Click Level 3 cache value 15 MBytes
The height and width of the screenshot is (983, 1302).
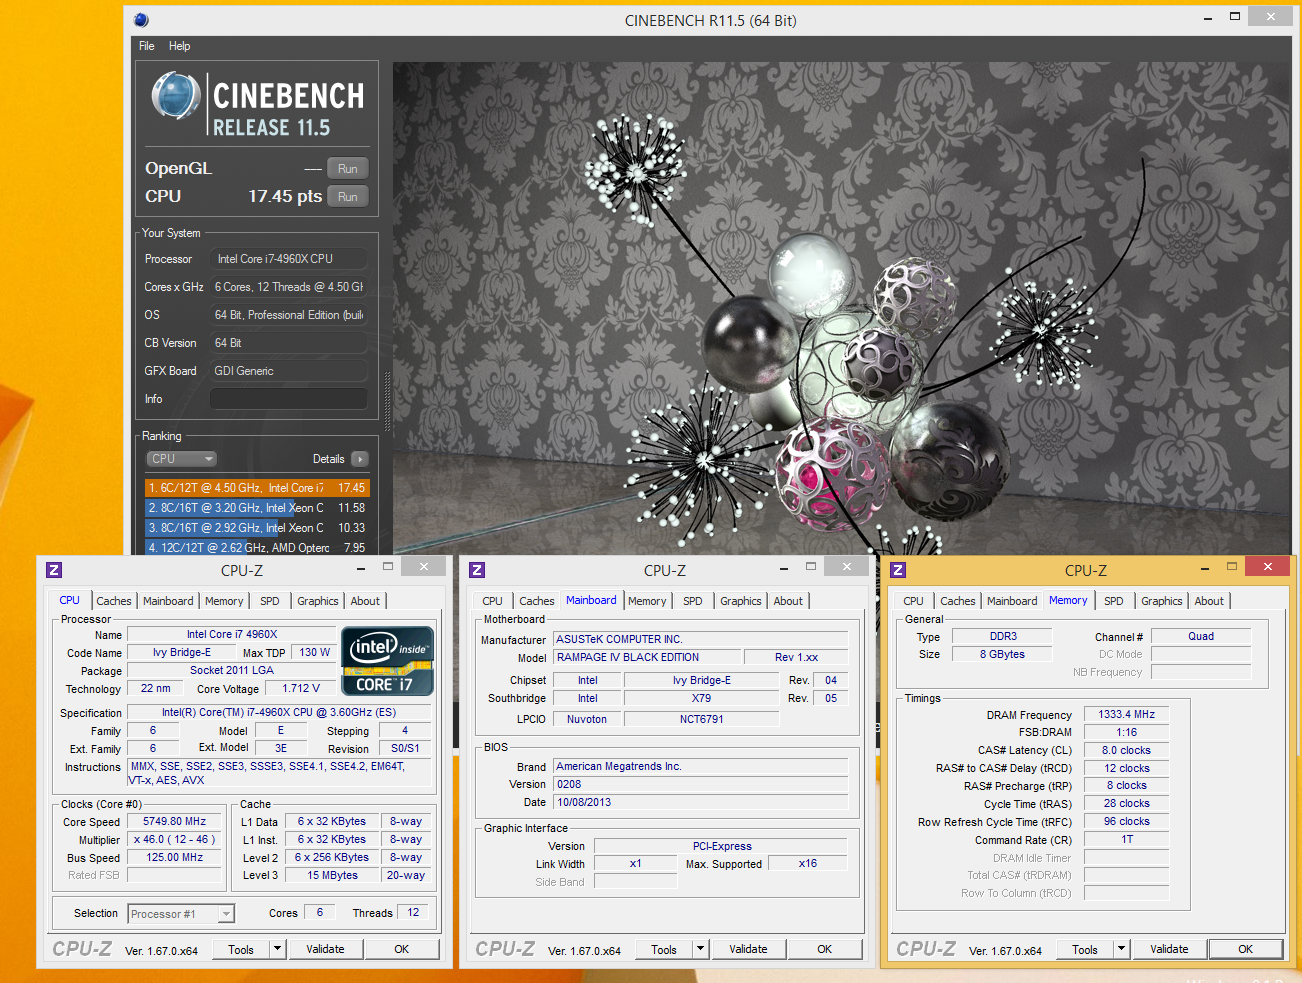coord(332,875)
